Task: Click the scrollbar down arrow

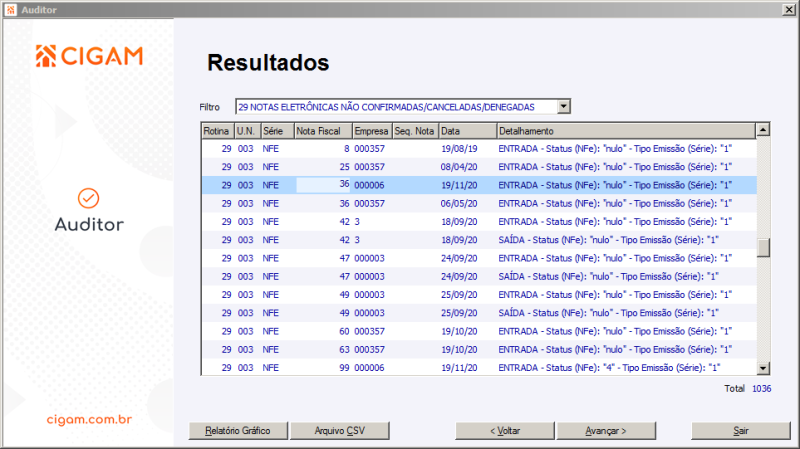Action: point(763,368)
